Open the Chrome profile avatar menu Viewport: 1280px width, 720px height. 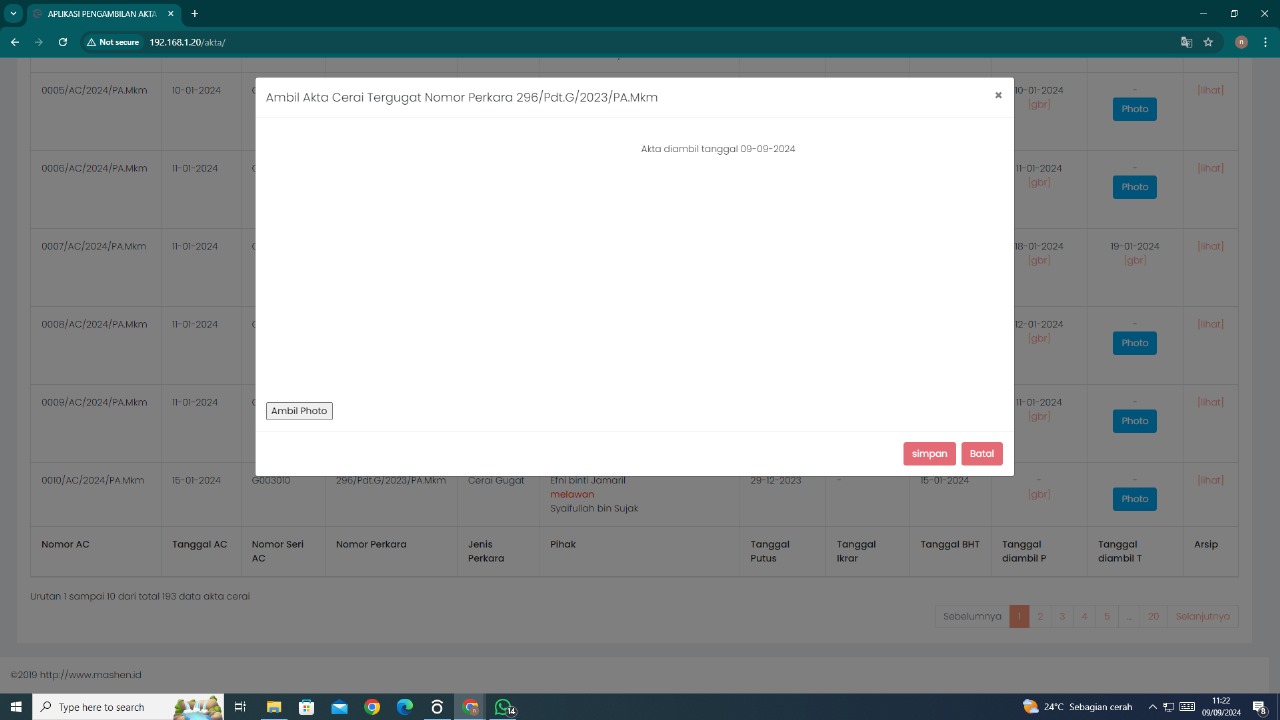(x=1241, y=42)
